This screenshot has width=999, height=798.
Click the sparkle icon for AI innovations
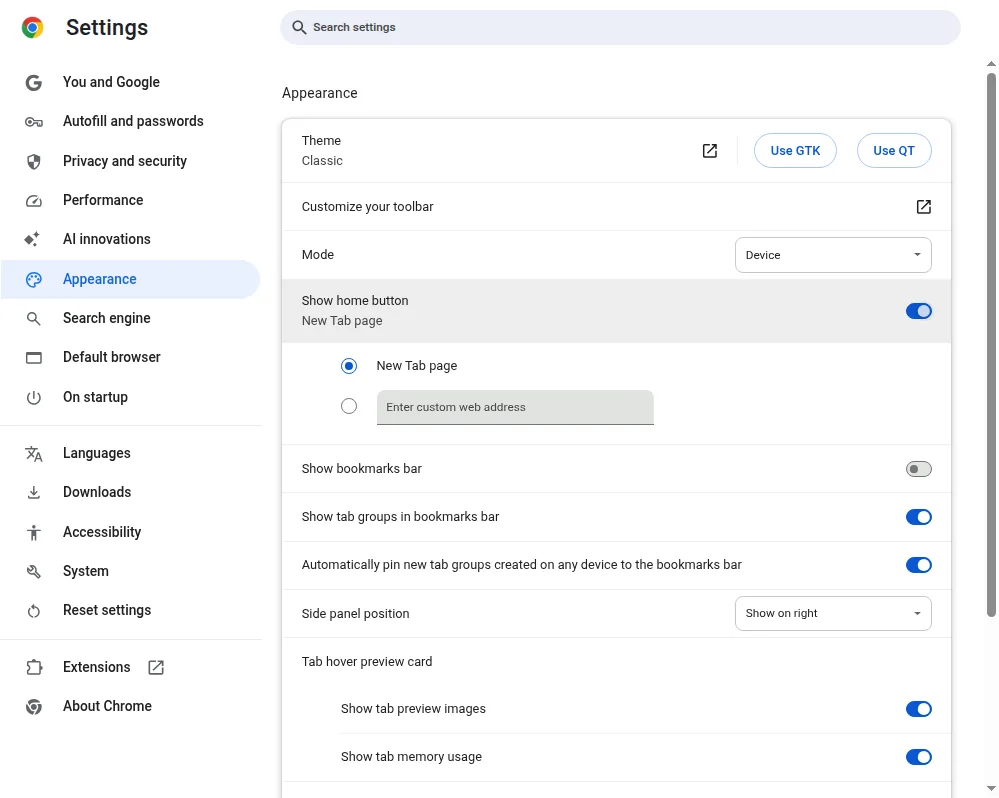click(x=32, y=239)
